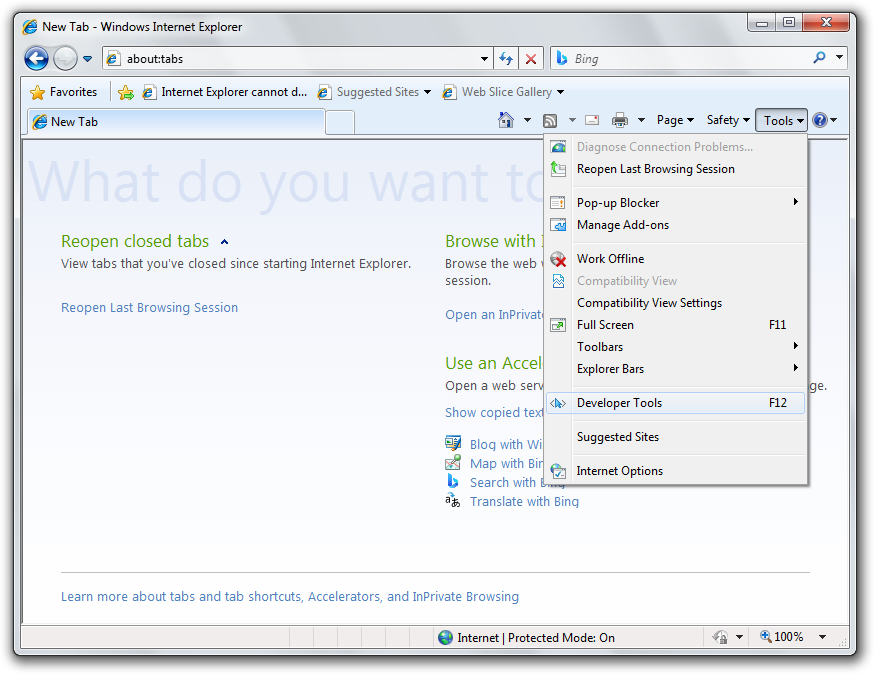Click the Map with Bing link
The height and width of the screenshot is (676, 876).
[x=506, y=464]
